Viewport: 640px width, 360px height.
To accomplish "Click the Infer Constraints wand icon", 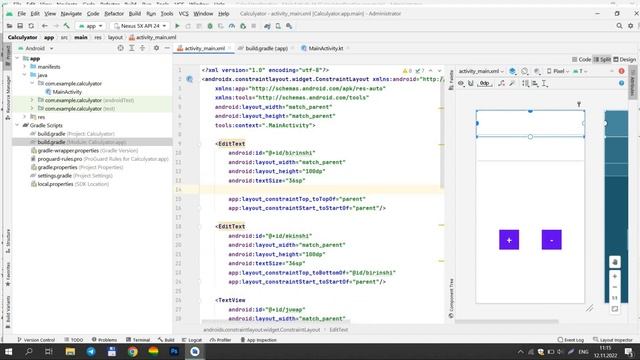I will click(x=512, y=83).
